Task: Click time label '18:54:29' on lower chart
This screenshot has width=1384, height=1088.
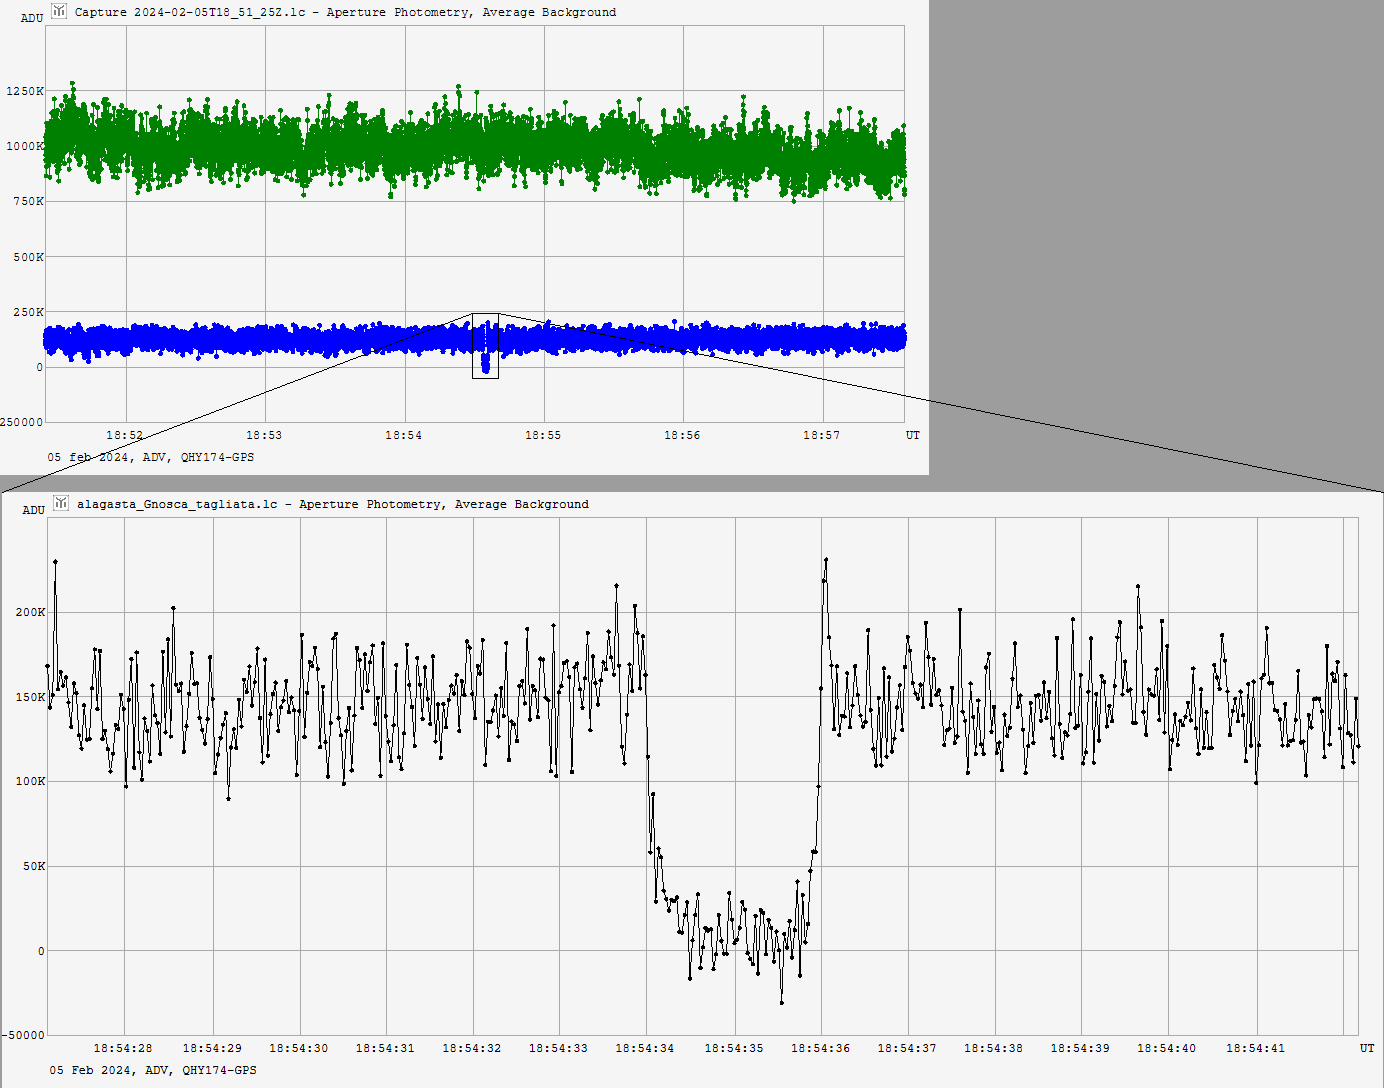Action: (x=212, y=1048)
